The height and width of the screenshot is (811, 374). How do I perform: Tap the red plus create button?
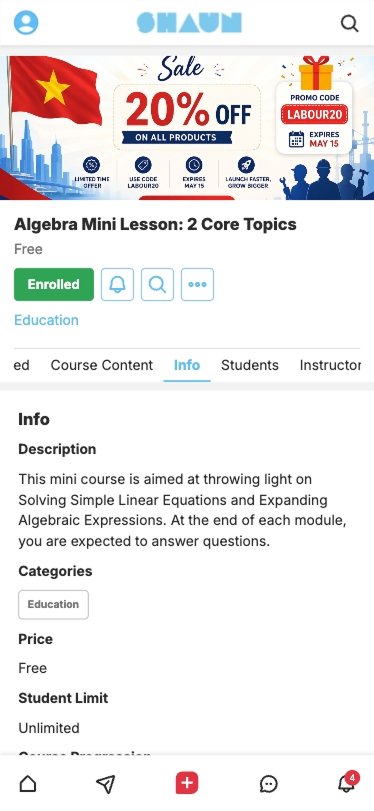(187, 783)
